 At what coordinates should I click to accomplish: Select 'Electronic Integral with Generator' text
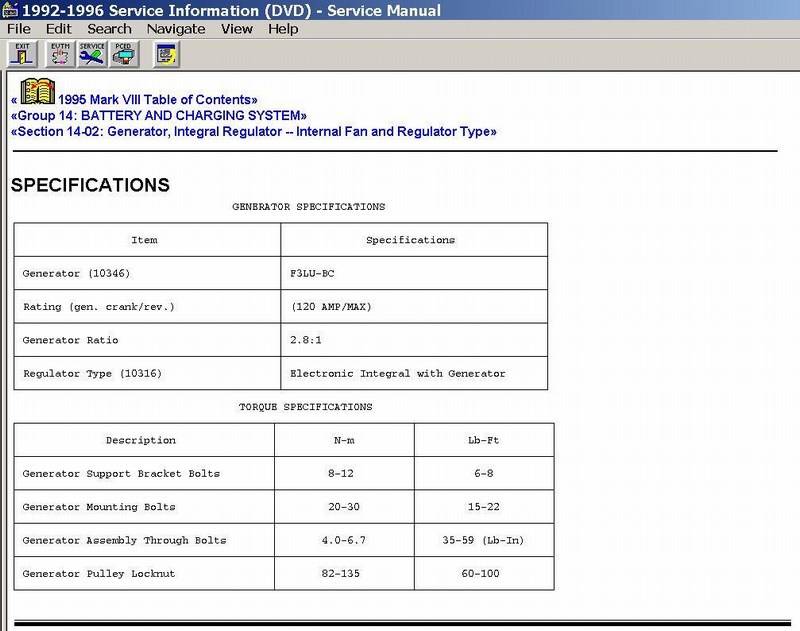(x=398, y=373)
